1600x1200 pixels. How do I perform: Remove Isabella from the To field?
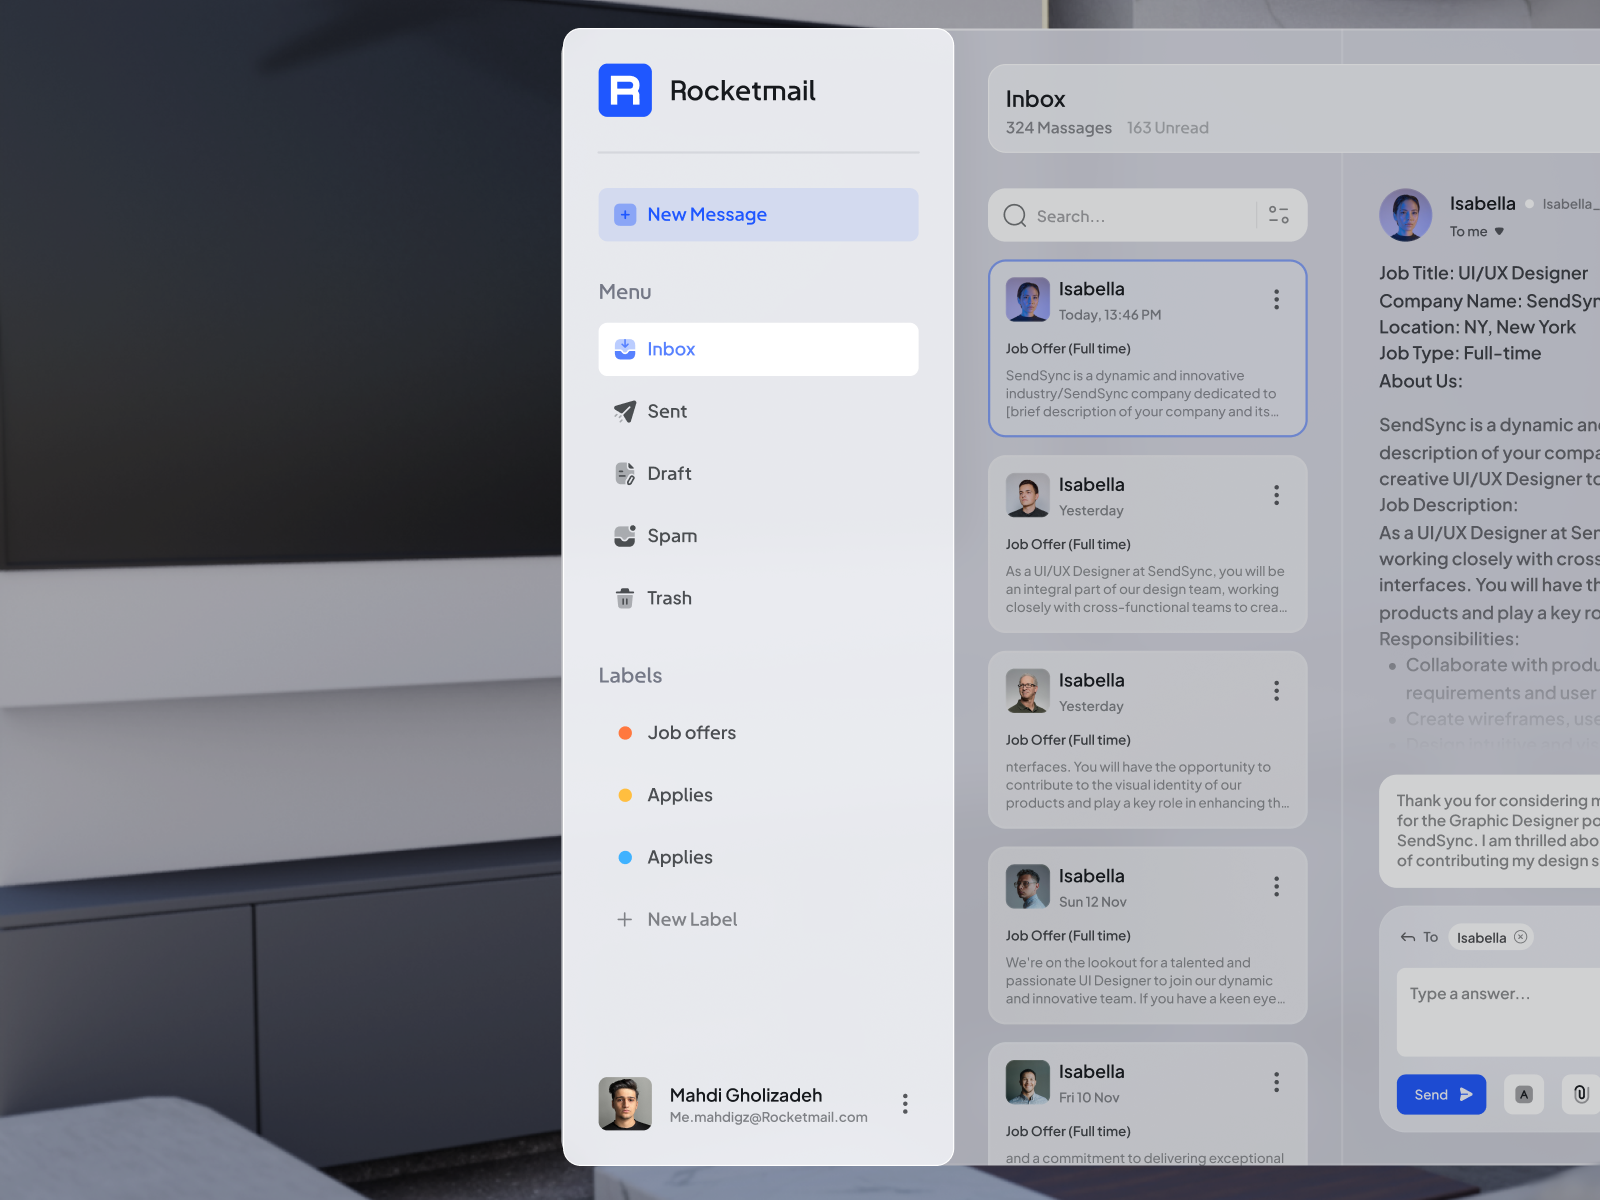[x=1521, y=937]
